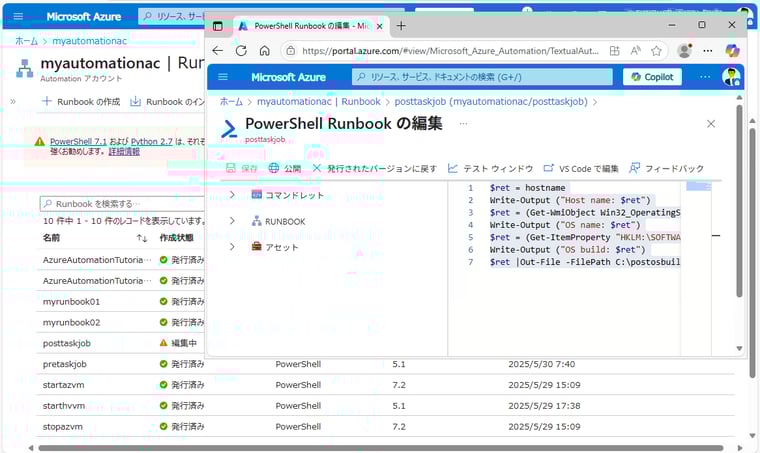The width and height of the screenshot is (760, 453).
Task: Click 発行されたバージョンに戻す
Action: pyautogui.click(x=374, y=168)
